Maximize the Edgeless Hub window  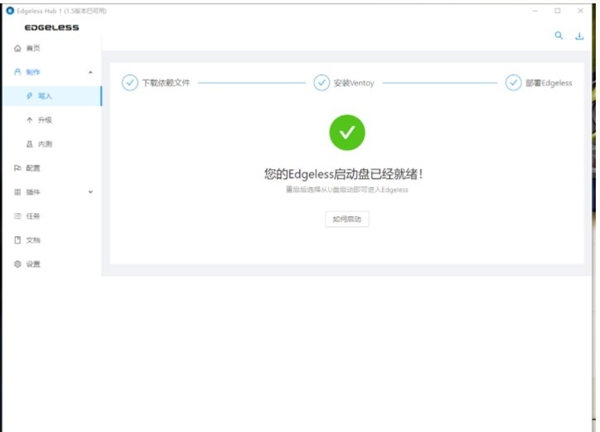pos(558,11)
